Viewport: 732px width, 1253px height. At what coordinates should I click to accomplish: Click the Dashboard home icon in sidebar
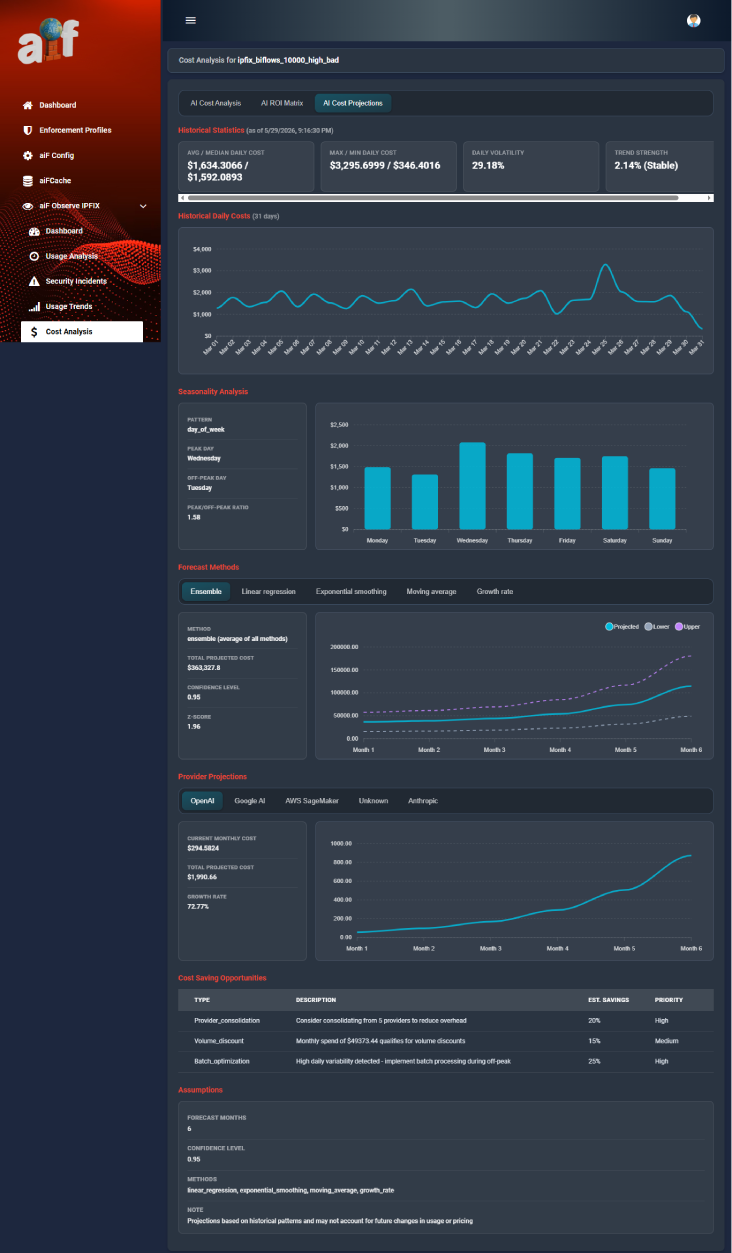[x=28, y=105]
